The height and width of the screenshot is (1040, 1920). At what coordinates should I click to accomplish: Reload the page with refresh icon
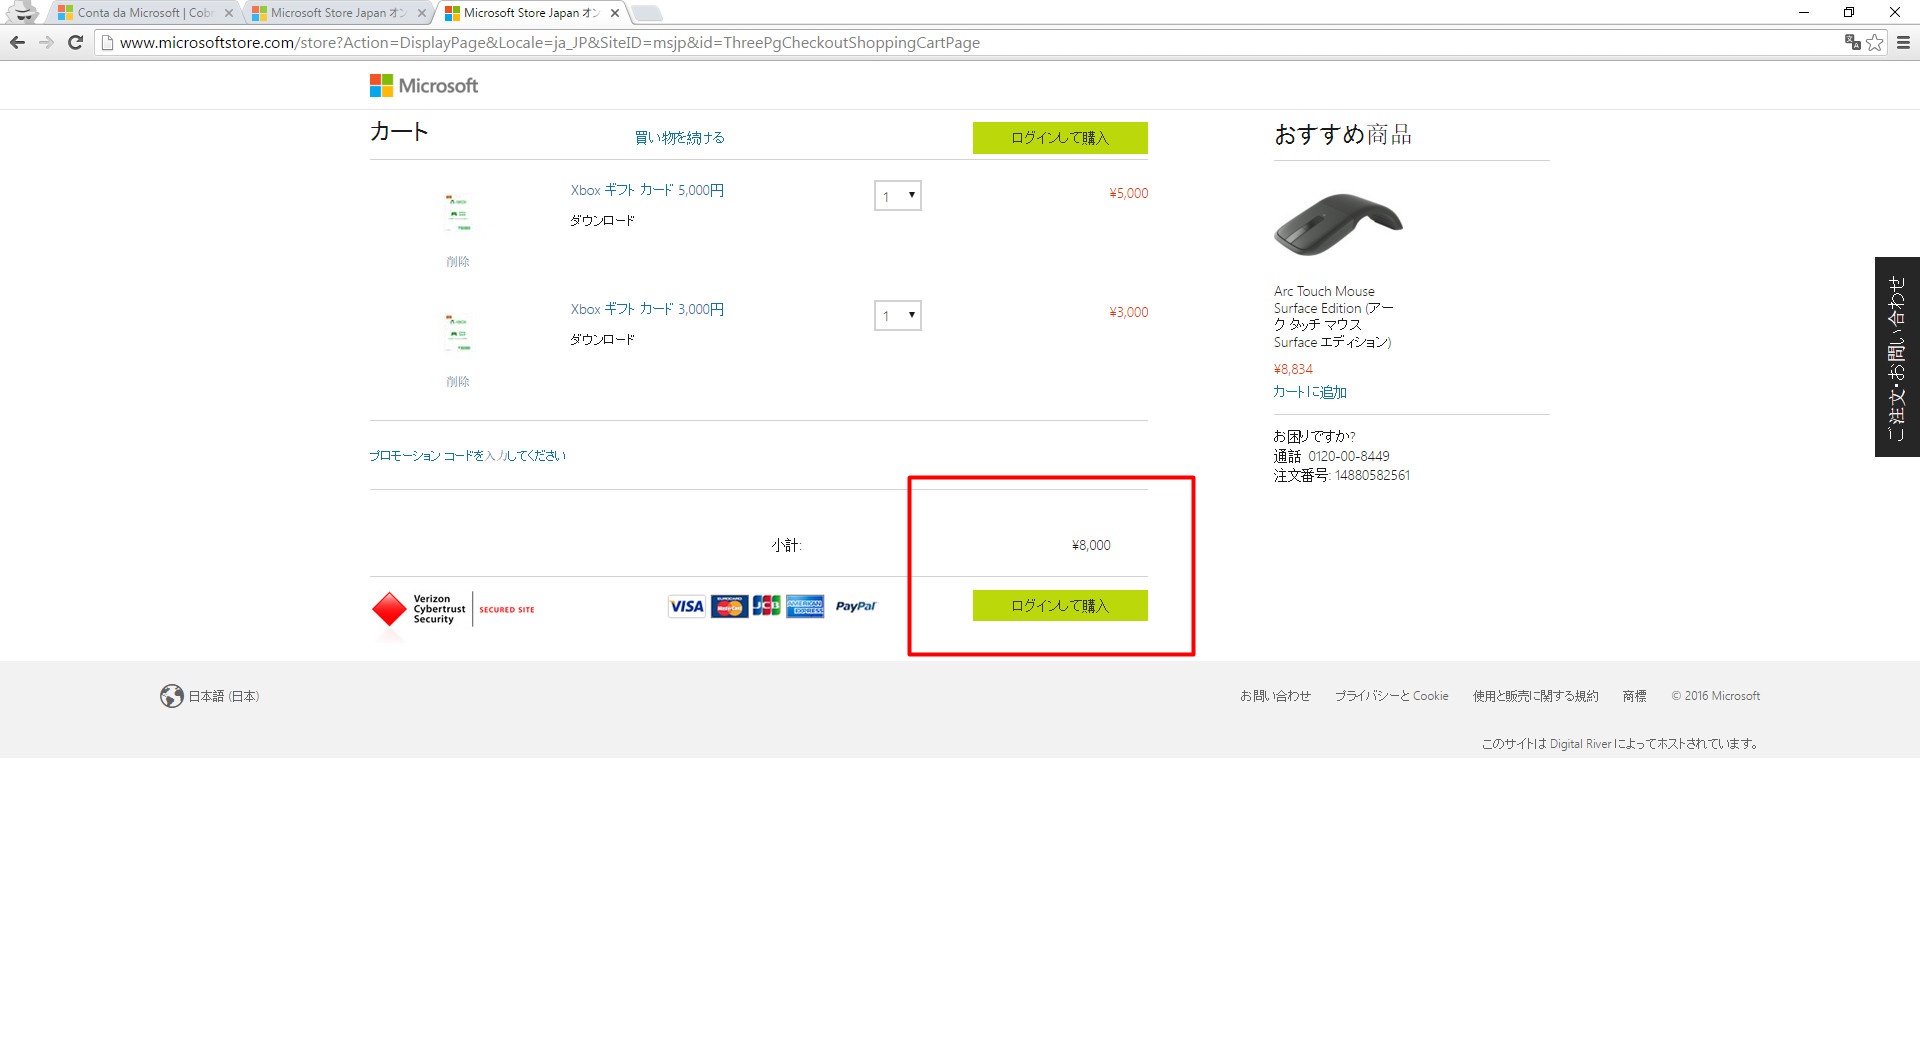click(75, 42)
